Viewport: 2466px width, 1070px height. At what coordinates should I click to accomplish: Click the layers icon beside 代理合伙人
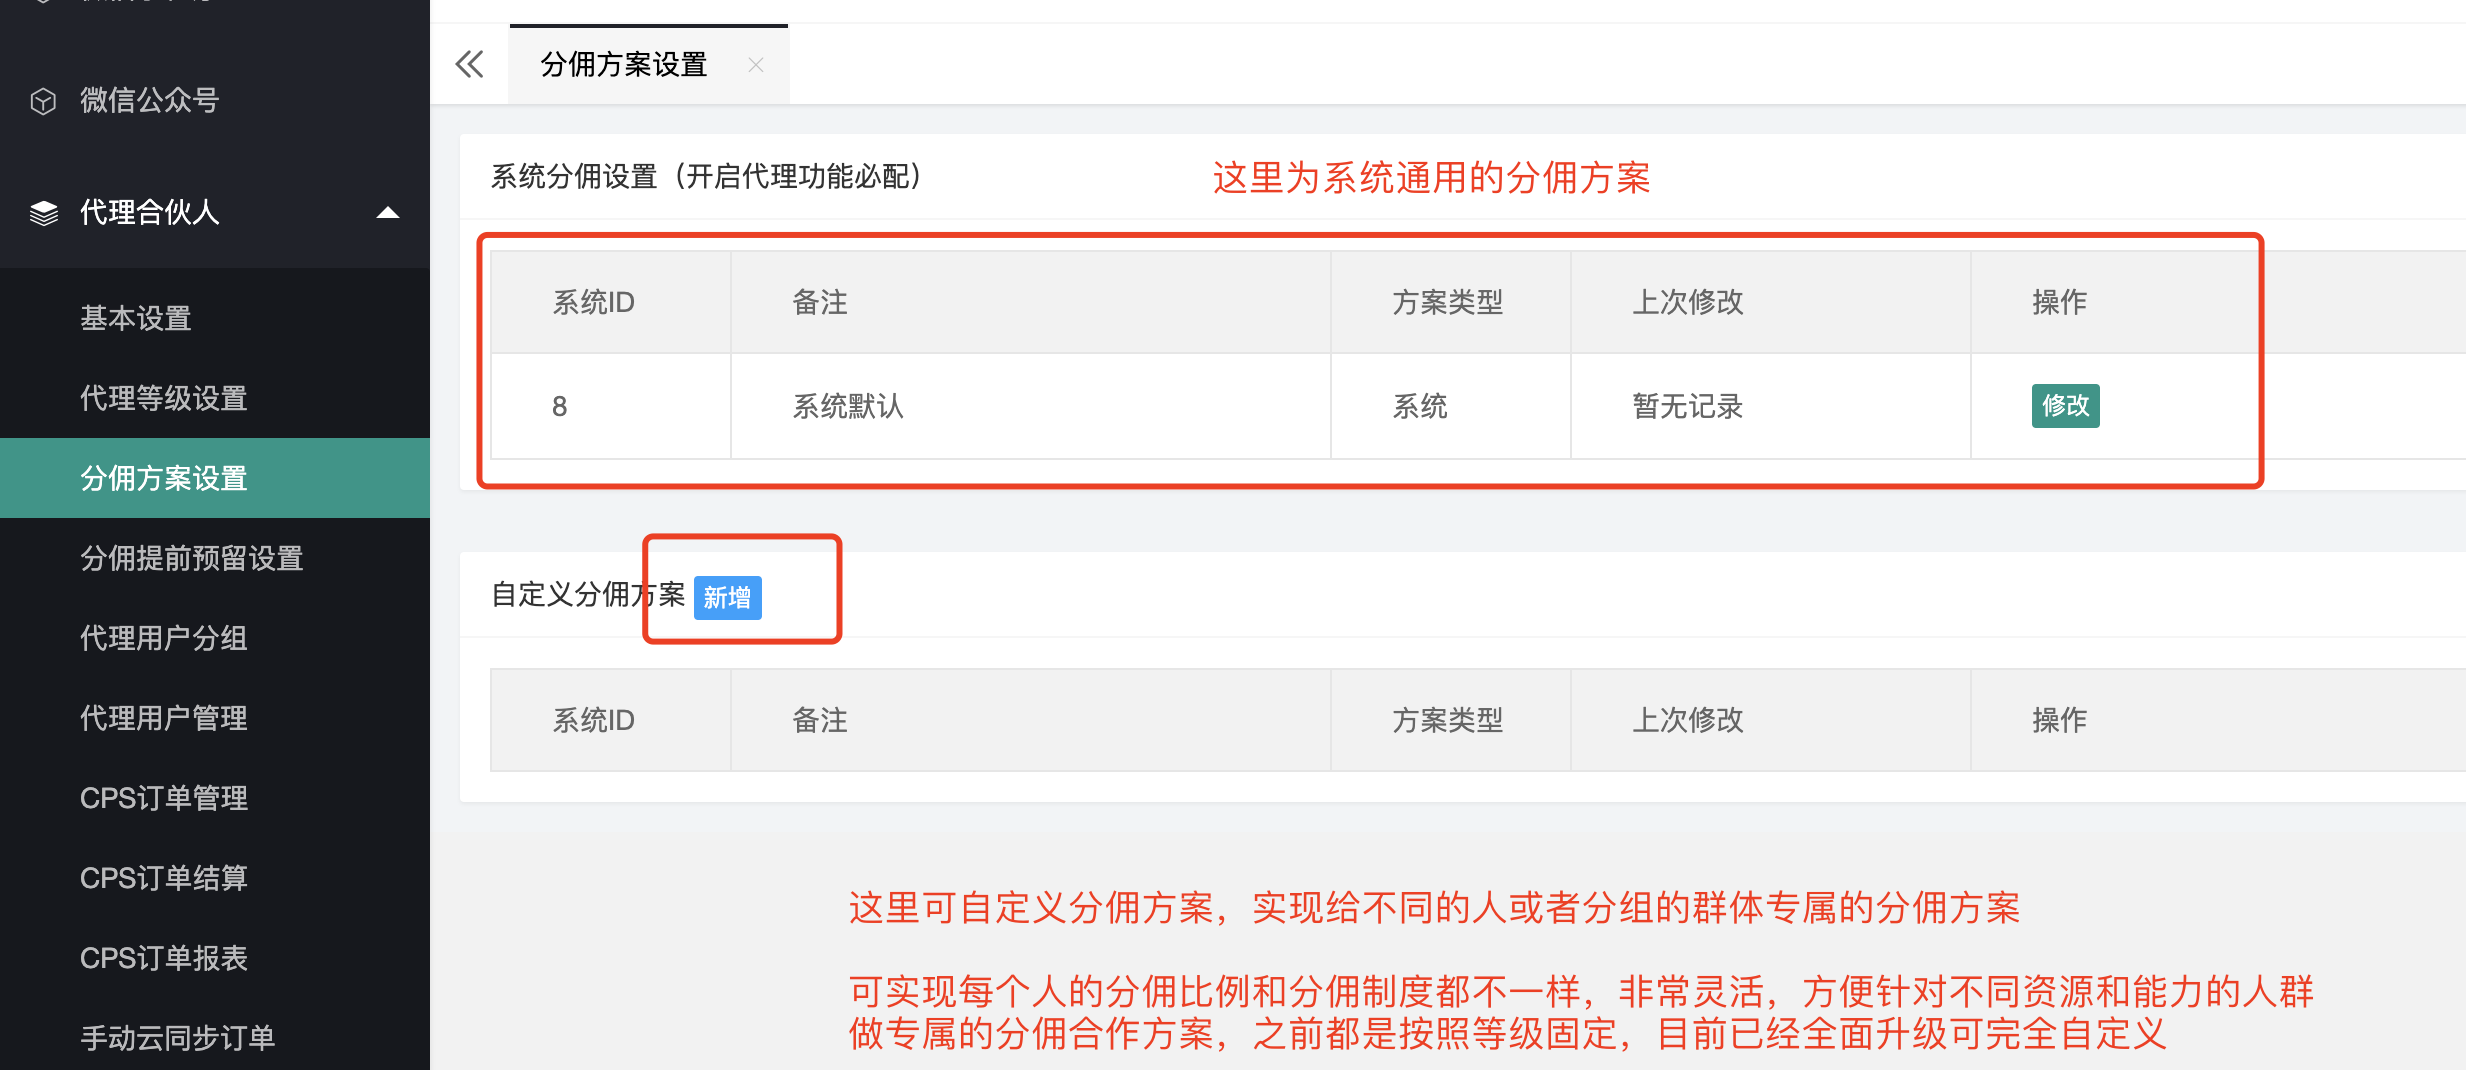44,212
